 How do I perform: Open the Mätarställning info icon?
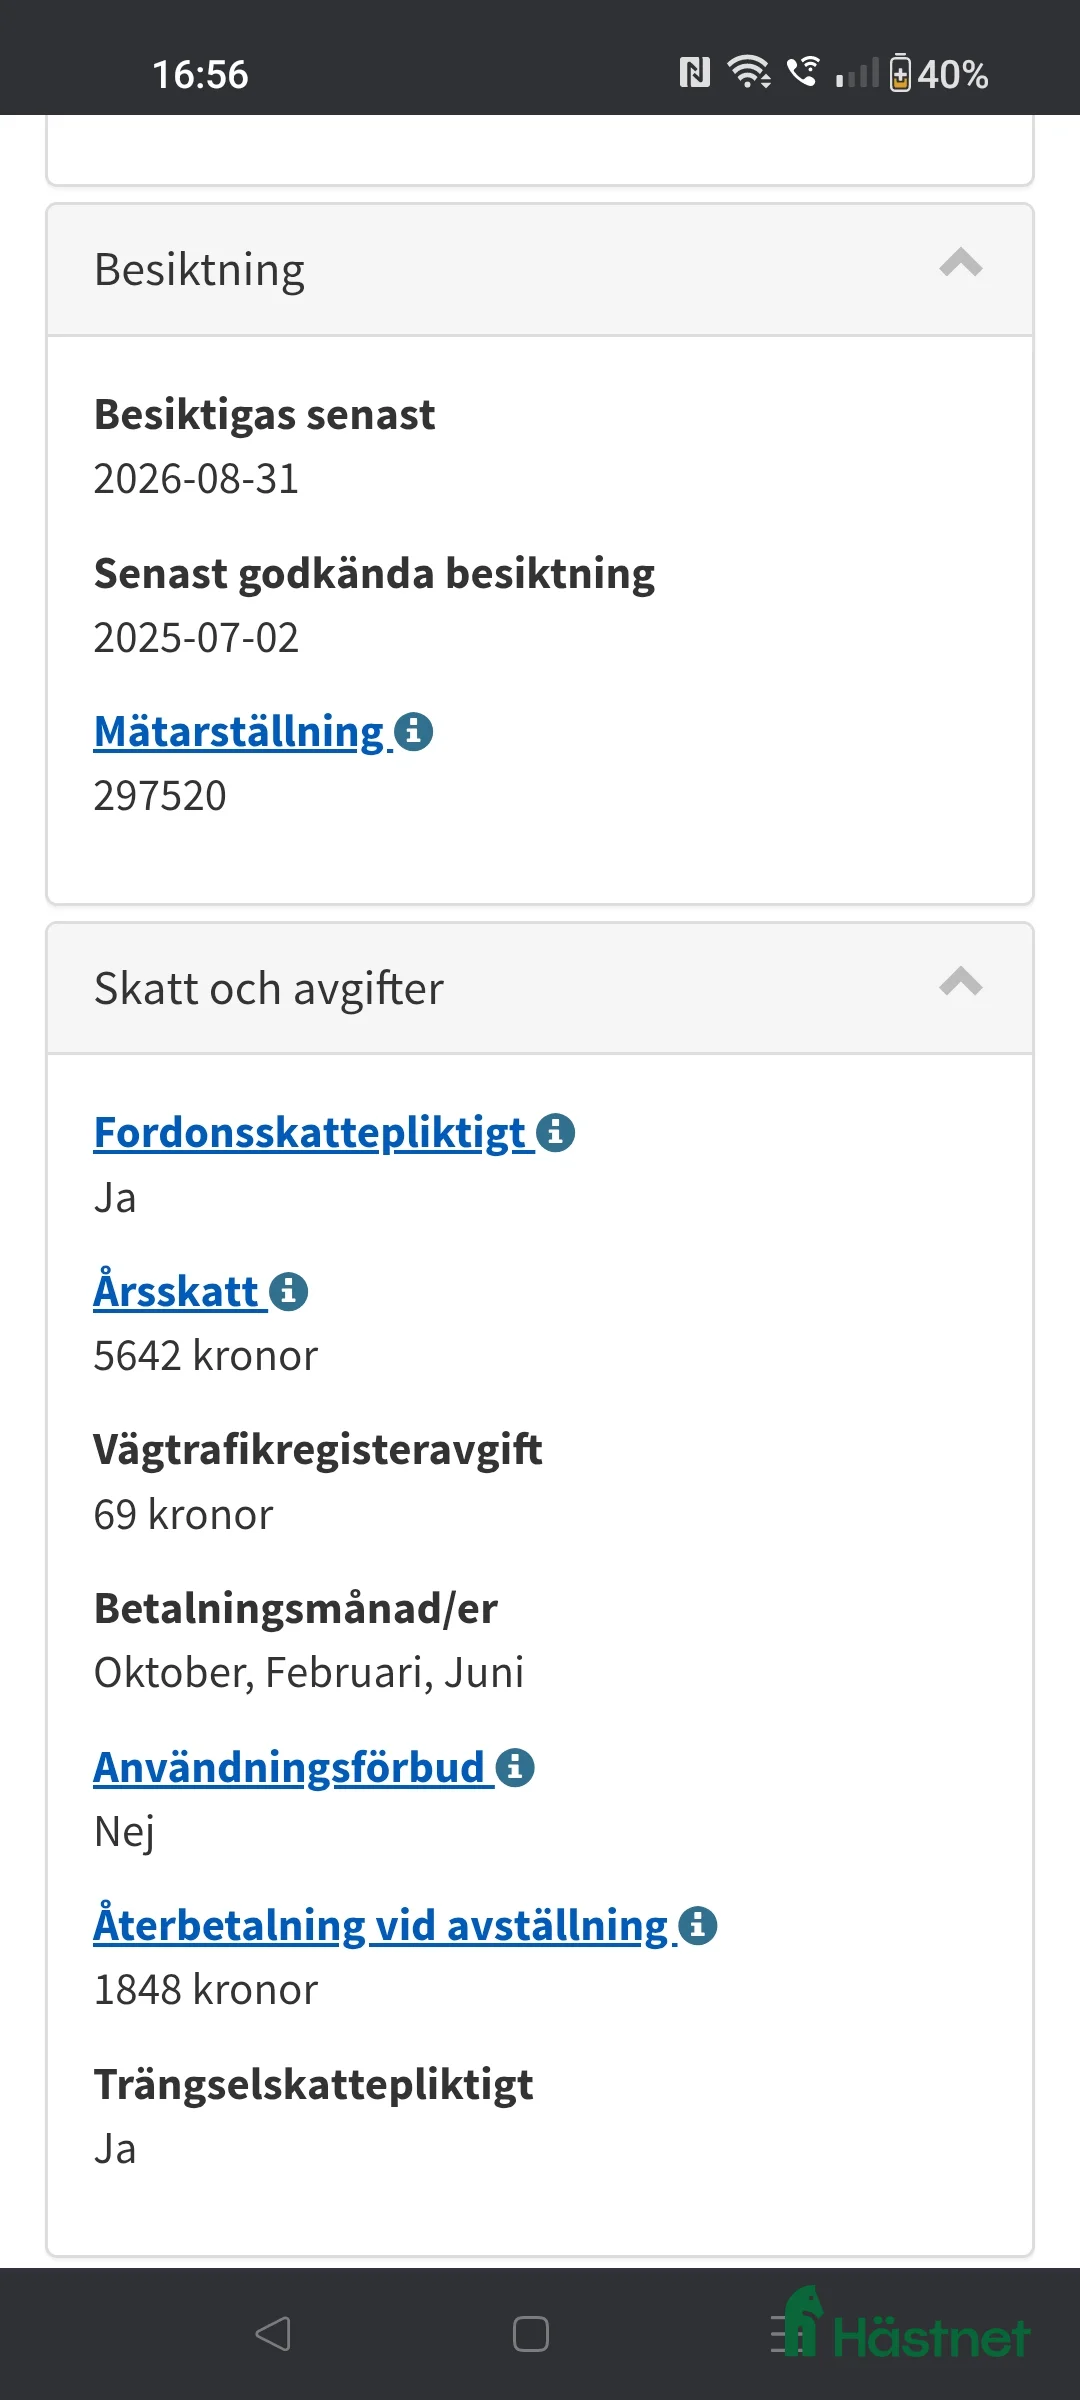tap(413, 731)
